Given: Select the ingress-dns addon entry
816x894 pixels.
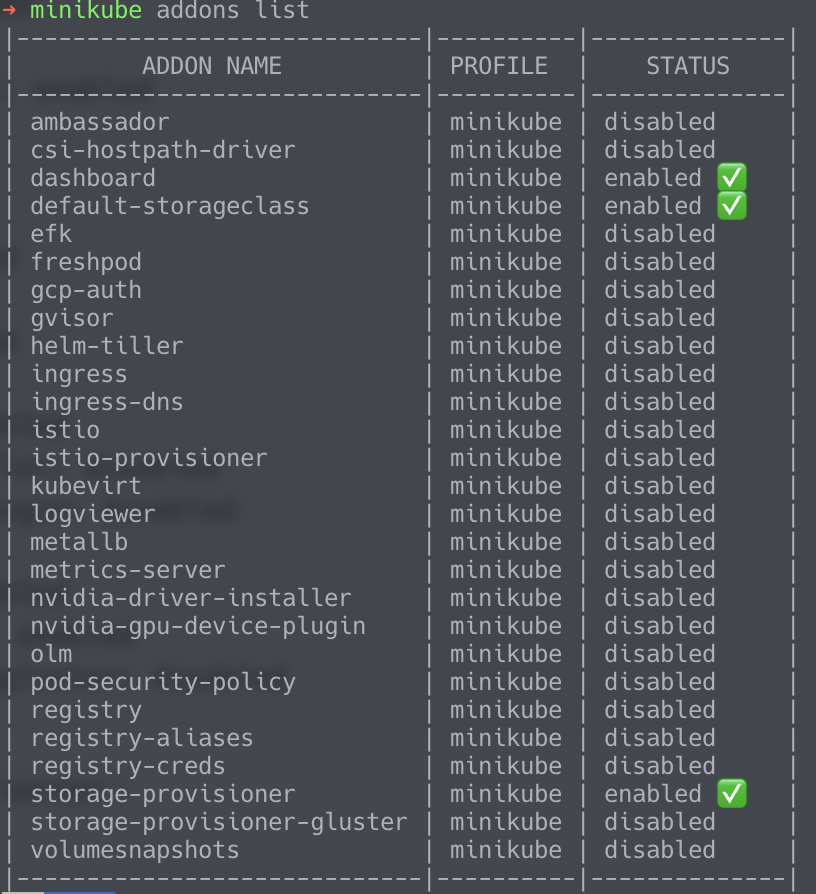Looking at the screenshot, I should (107, 402).
